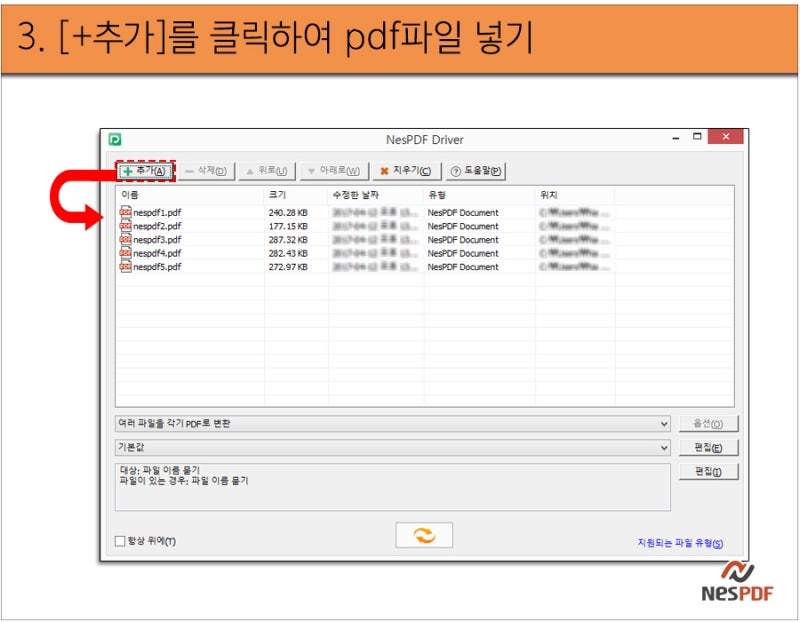The width and height of the screenshot is (800, 622).
Task: Select file name nespdf4.pdf
Action: 157,253
